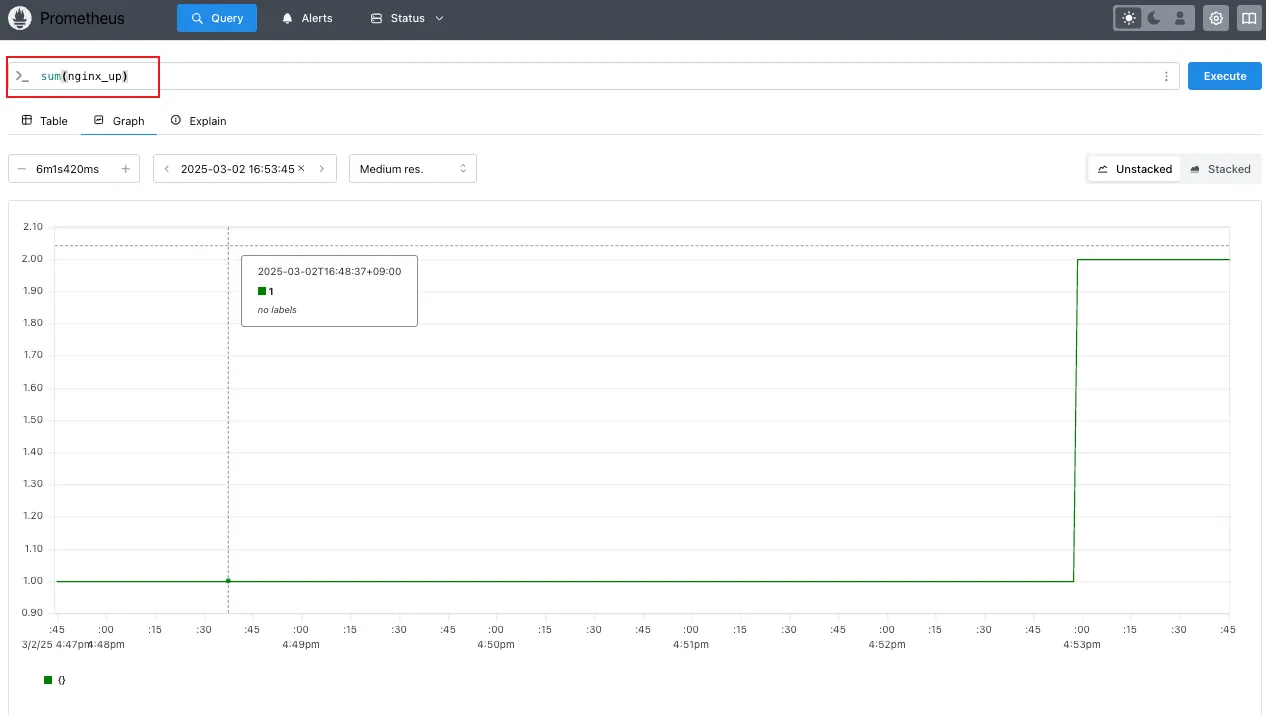The image size is (1266, 715).
Task: Open the Alerts page
Action: click(307, 18)
